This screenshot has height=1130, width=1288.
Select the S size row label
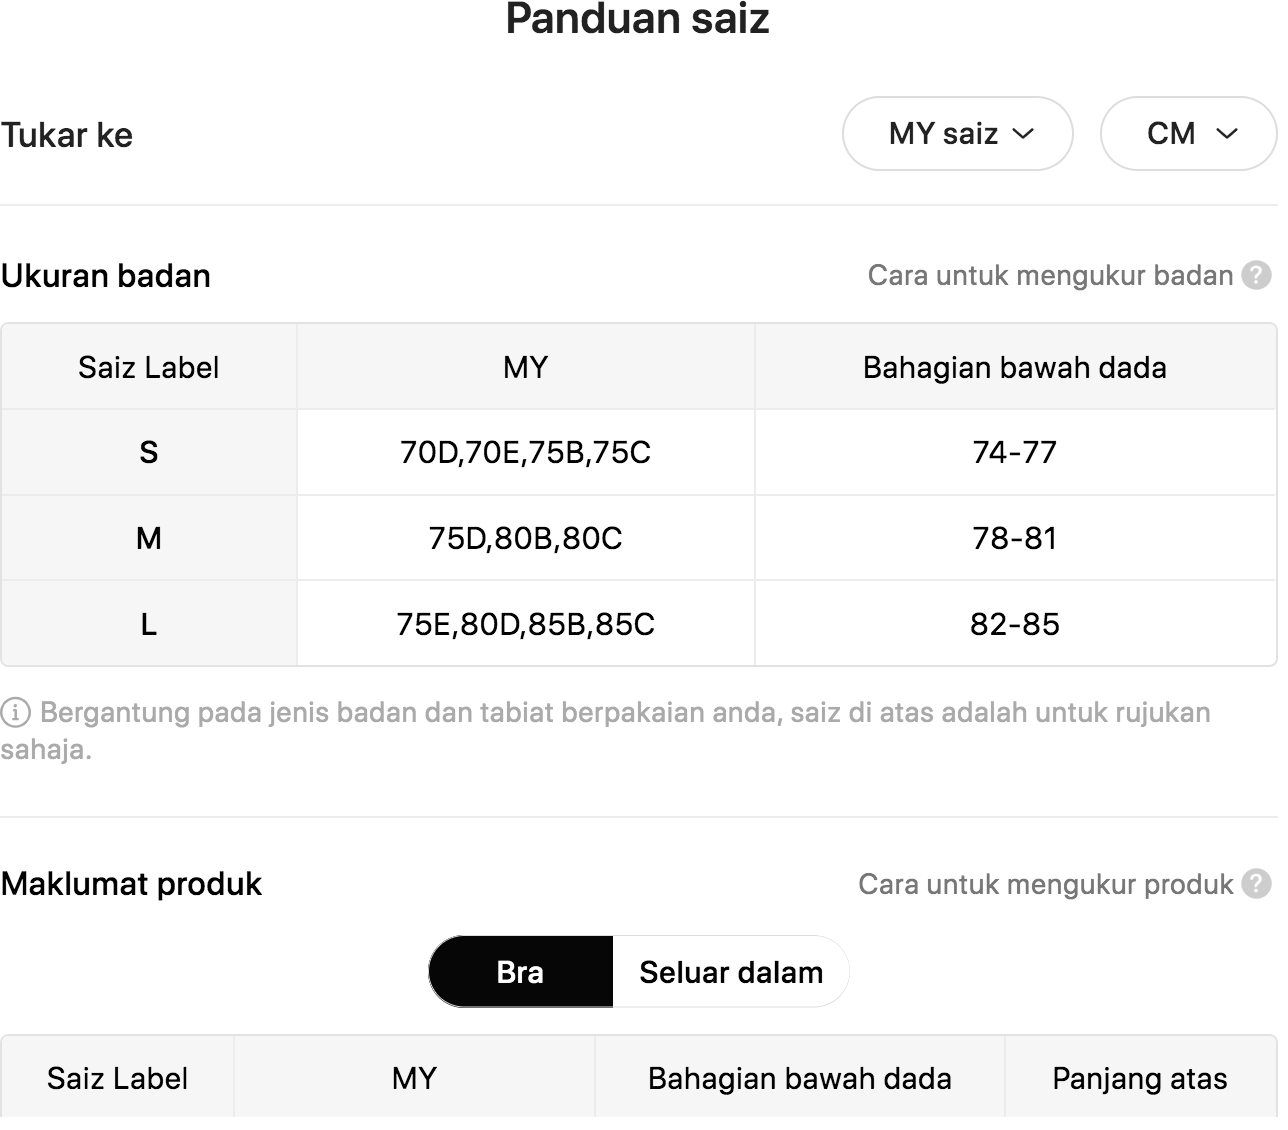pos(149,452)
